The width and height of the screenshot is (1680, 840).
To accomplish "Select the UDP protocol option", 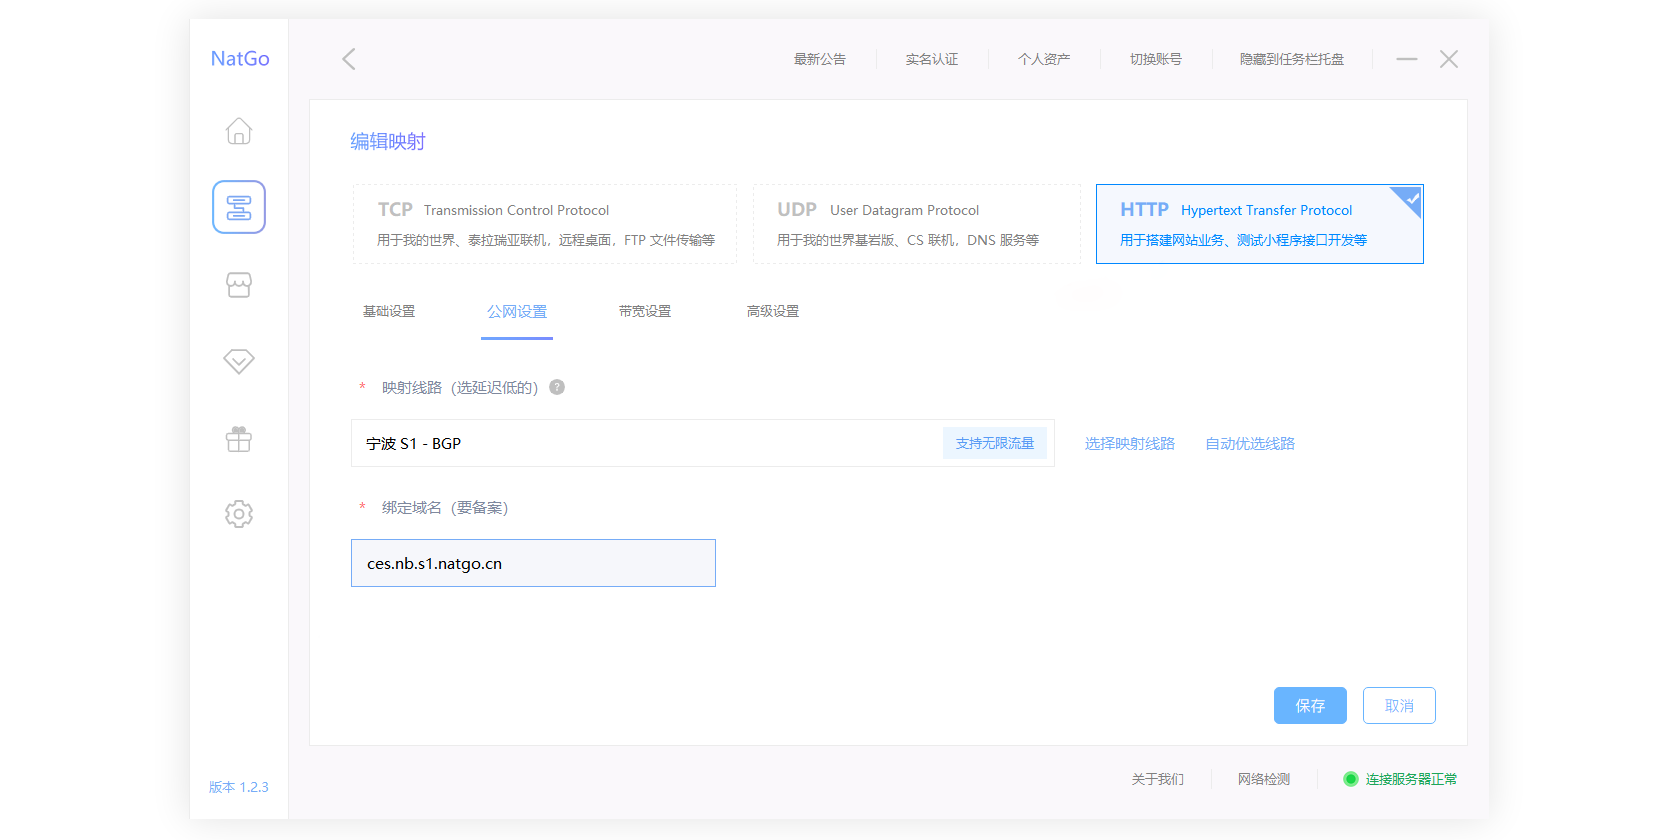I will tap(916, 224).
